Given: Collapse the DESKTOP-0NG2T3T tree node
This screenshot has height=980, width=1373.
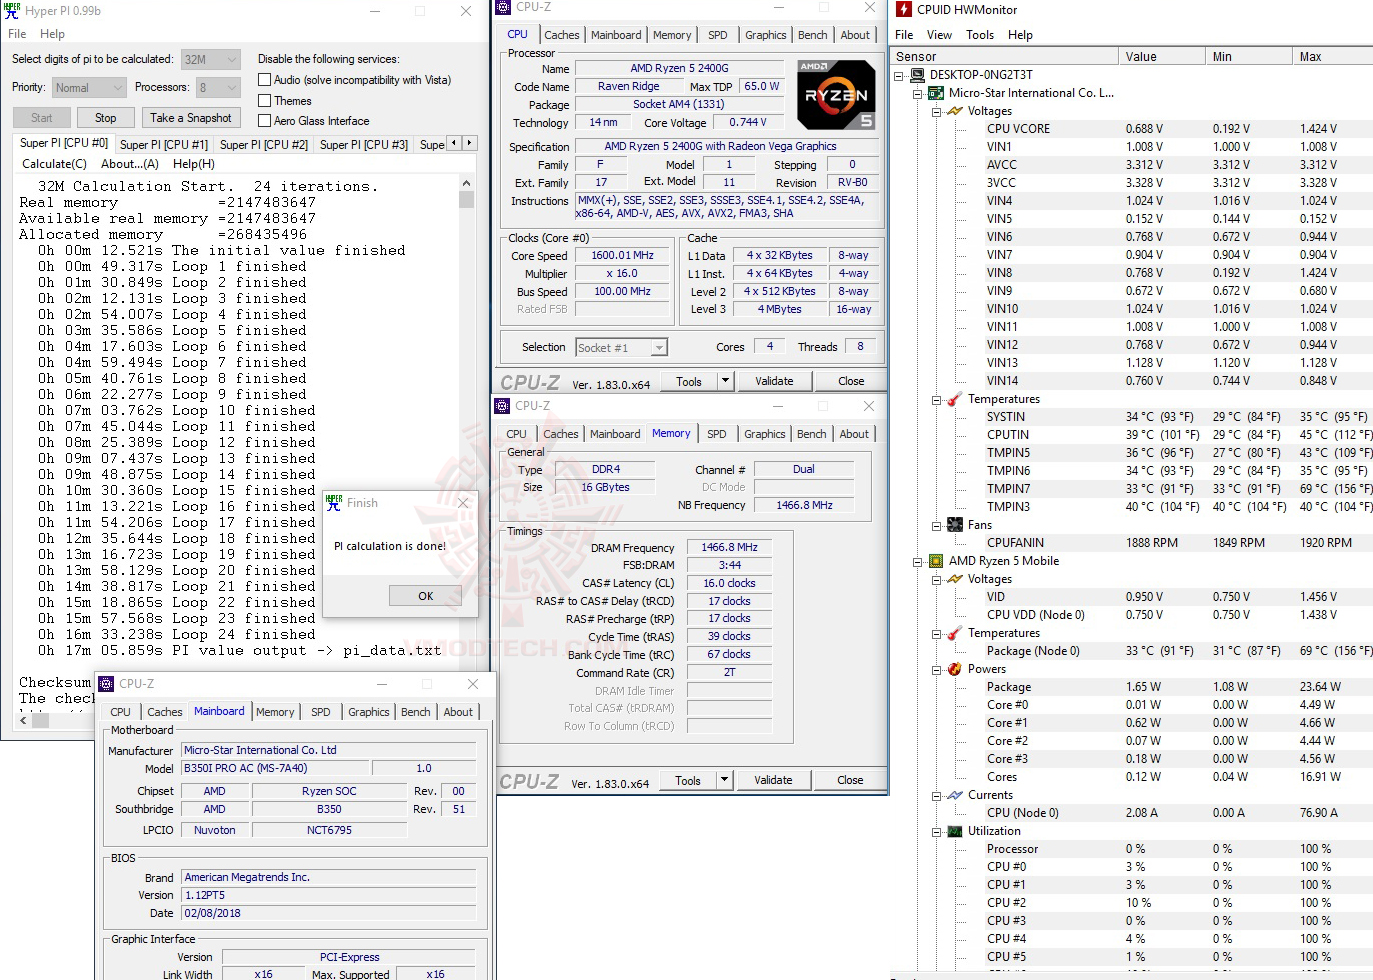Looking at the screenshot, I should pyautogui.click(x=899, y=75).
